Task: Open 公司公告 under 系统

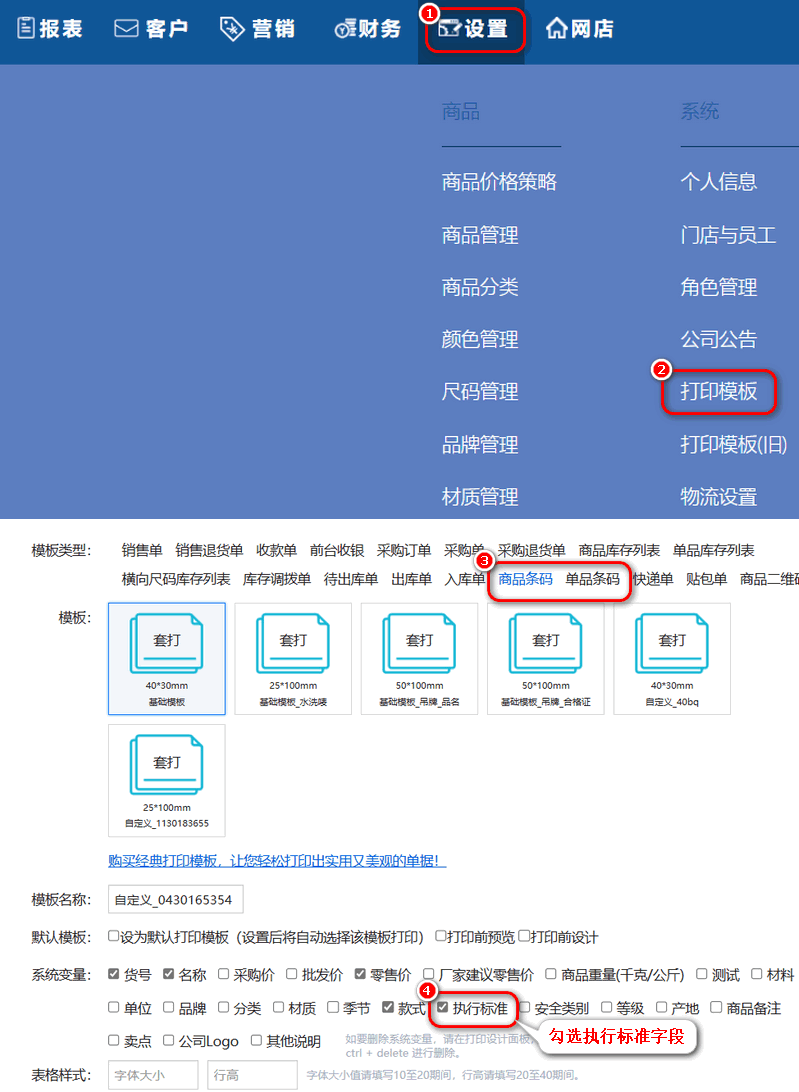Action: click(718, 339)
